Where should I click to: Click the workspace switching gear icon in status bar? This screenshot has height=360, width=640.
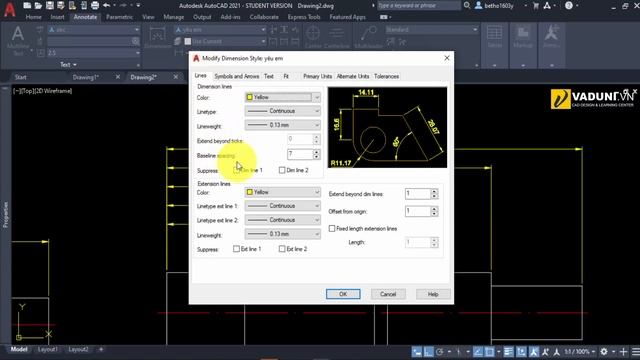point(604,351)
